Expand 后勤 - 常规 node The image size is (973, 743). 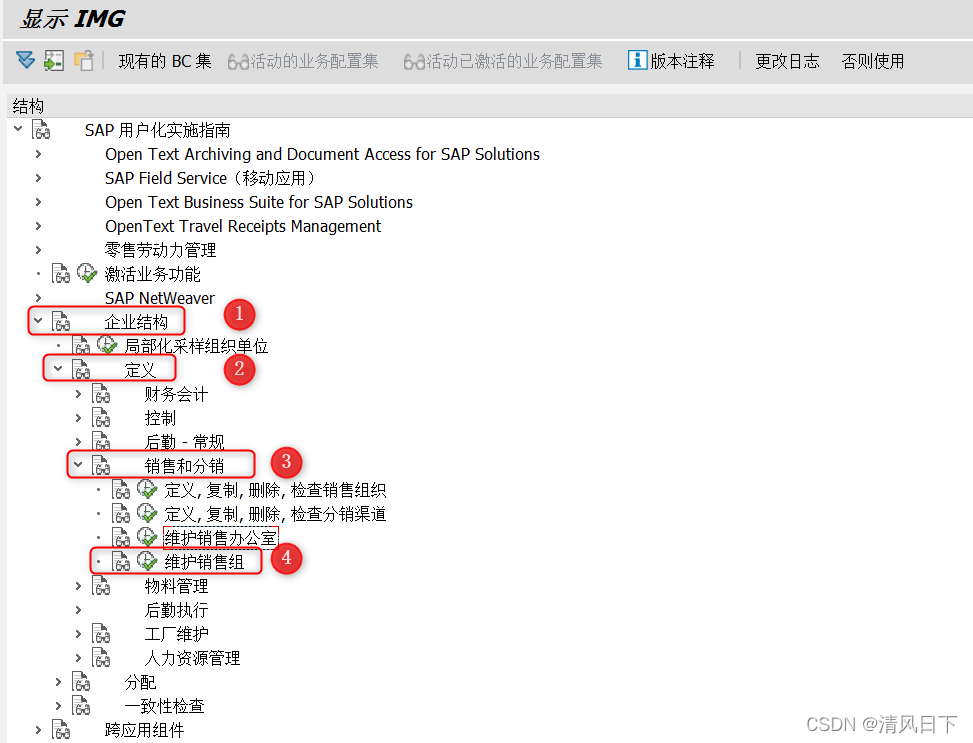point(78,442)
